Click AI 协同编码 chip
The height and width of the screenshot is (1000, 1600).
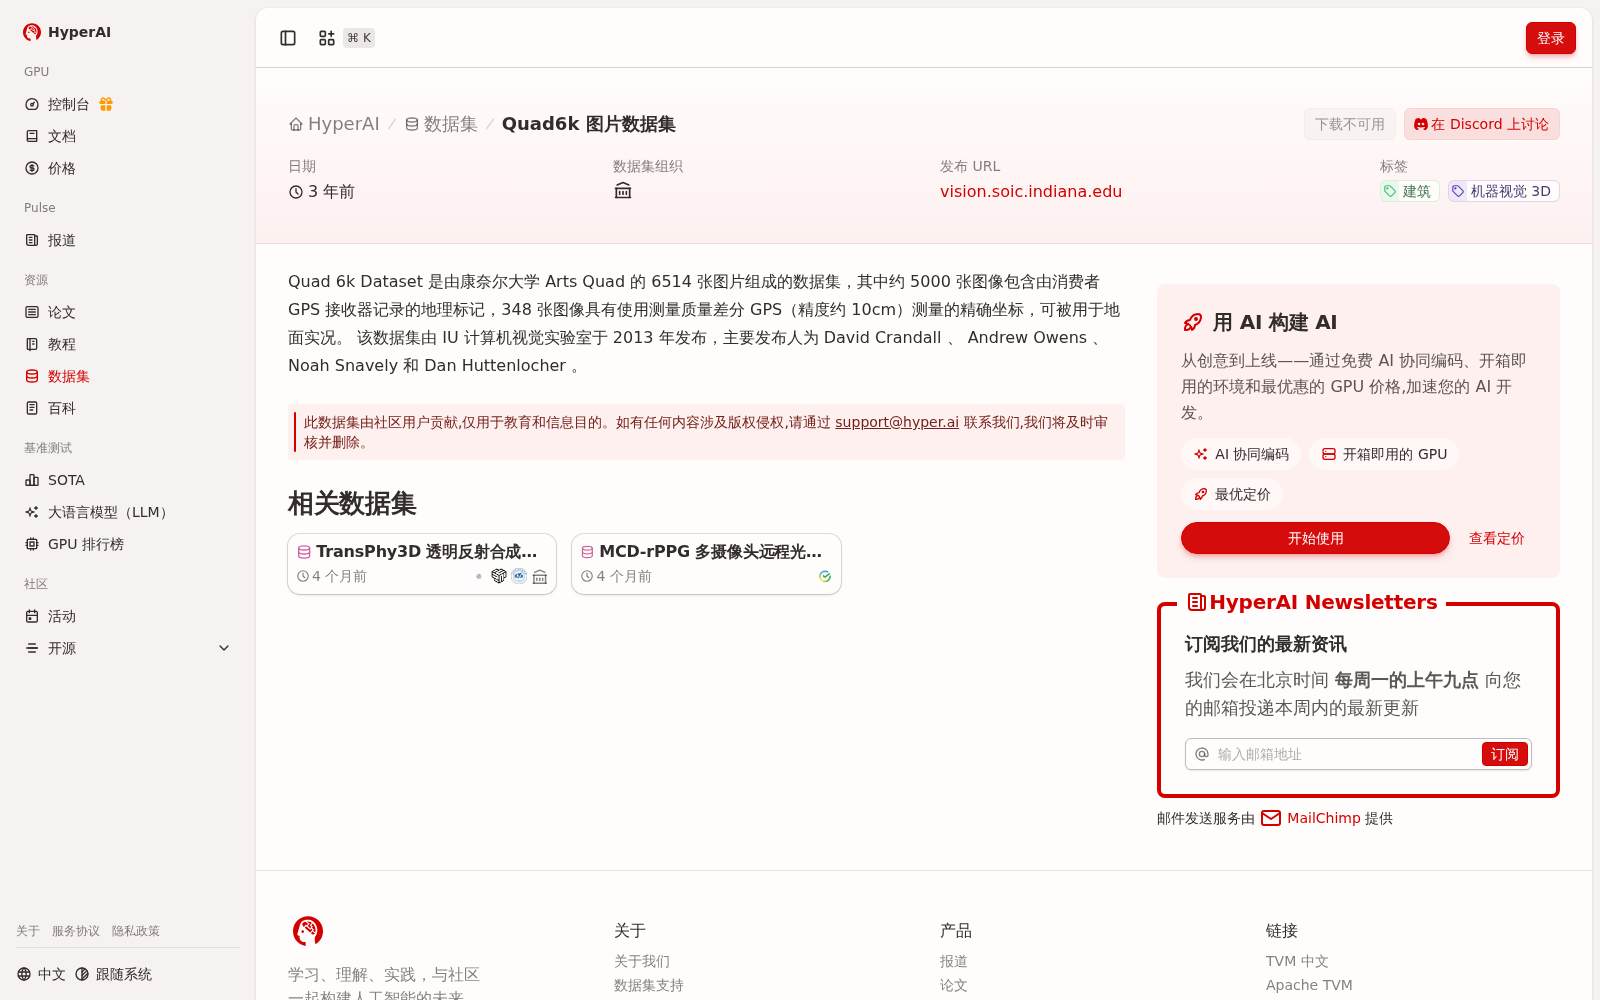1241,454
